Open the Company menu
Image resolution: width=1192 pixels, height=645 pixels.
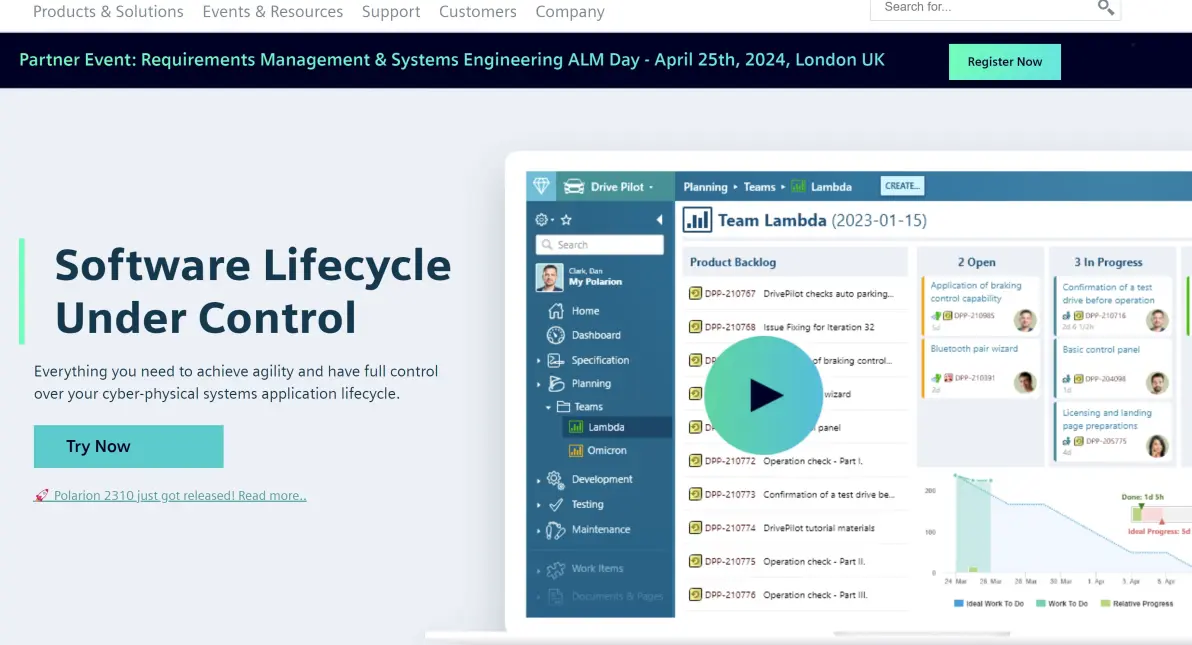[569, 11]
